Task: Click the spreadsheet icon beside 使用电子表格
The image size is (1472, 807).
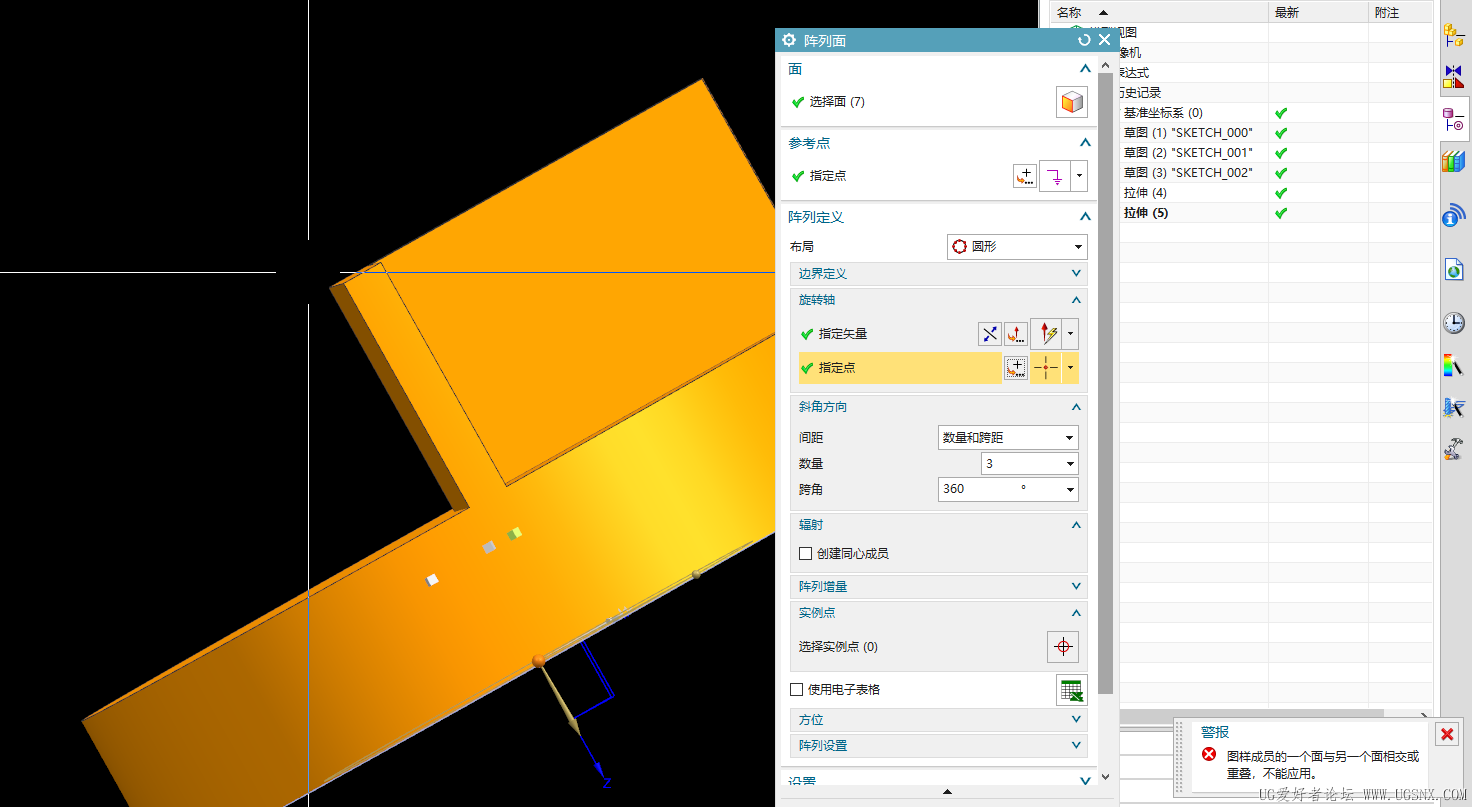Action: (1072, 691)
